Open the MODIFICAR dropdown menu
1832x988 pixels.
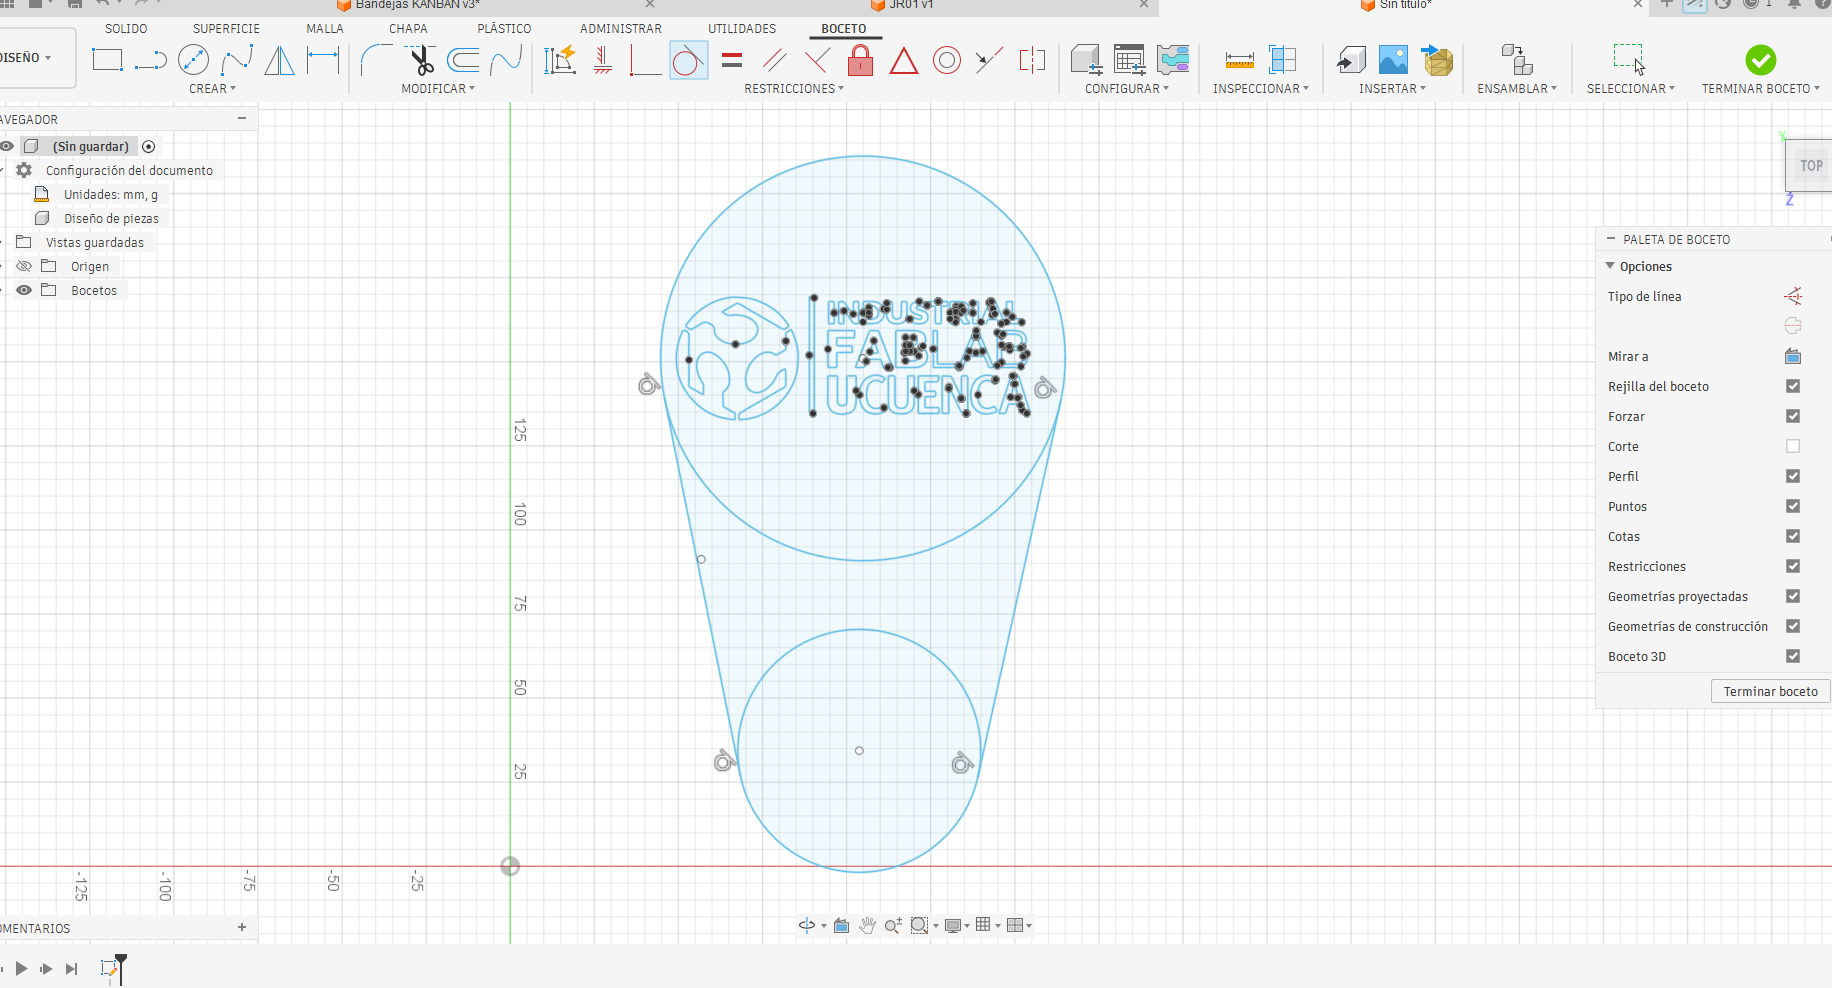[x=438, y=89]
